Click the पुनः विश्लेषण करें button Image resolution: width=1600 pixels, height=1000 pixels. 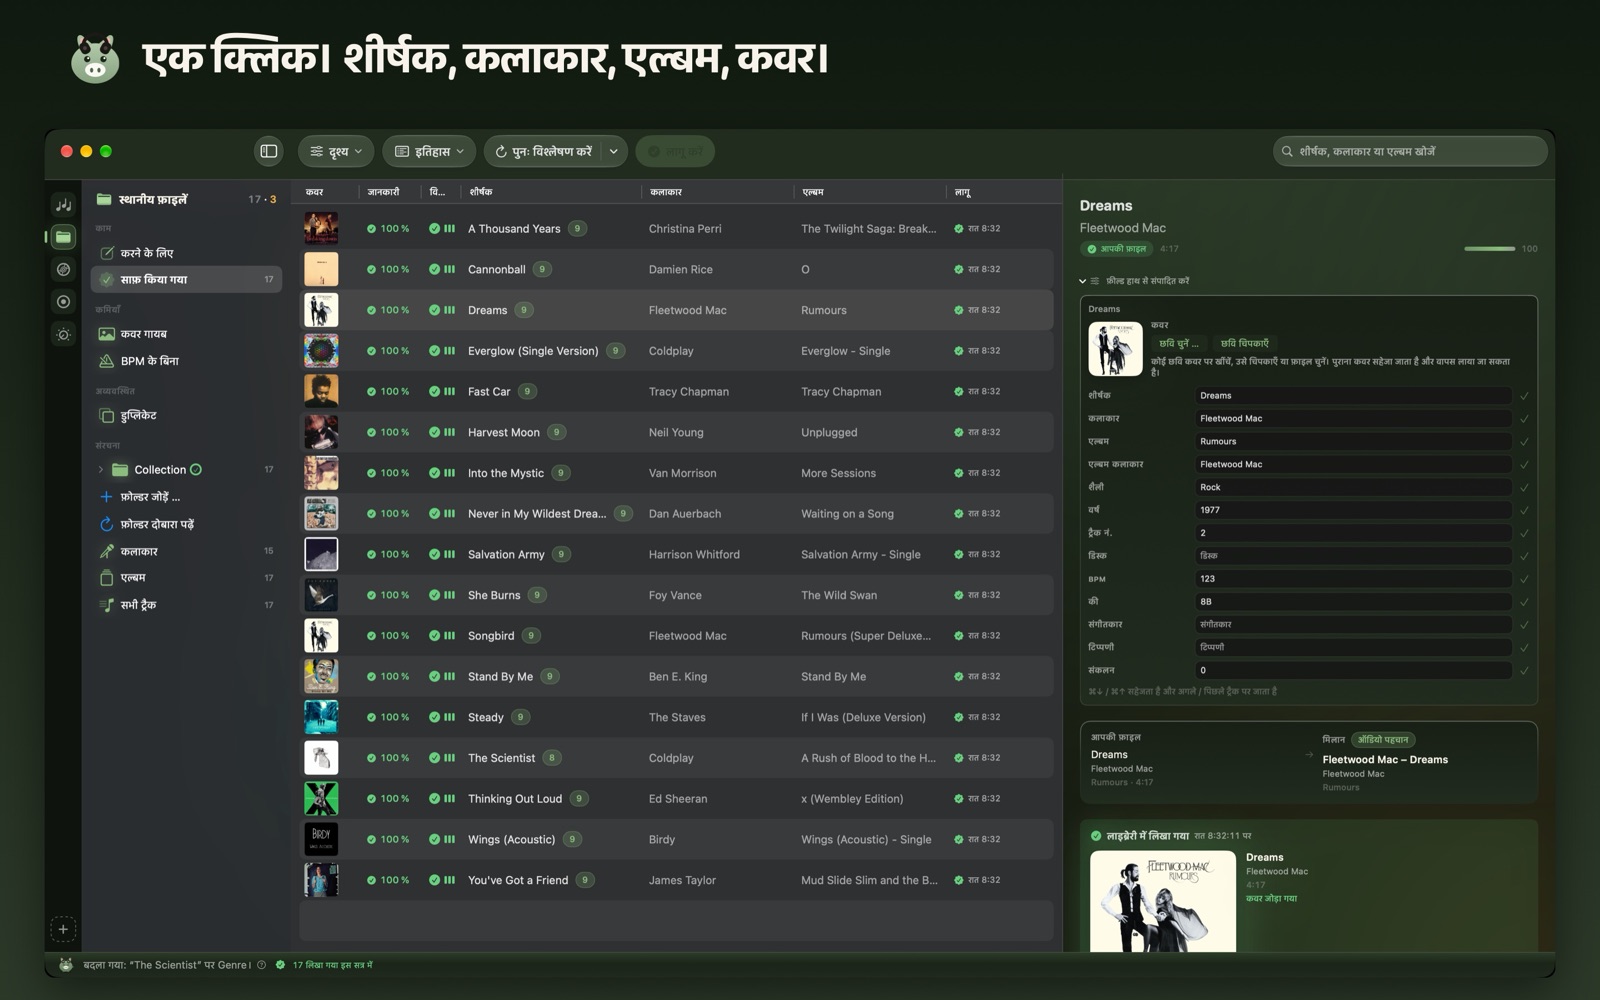coord(544,151)
